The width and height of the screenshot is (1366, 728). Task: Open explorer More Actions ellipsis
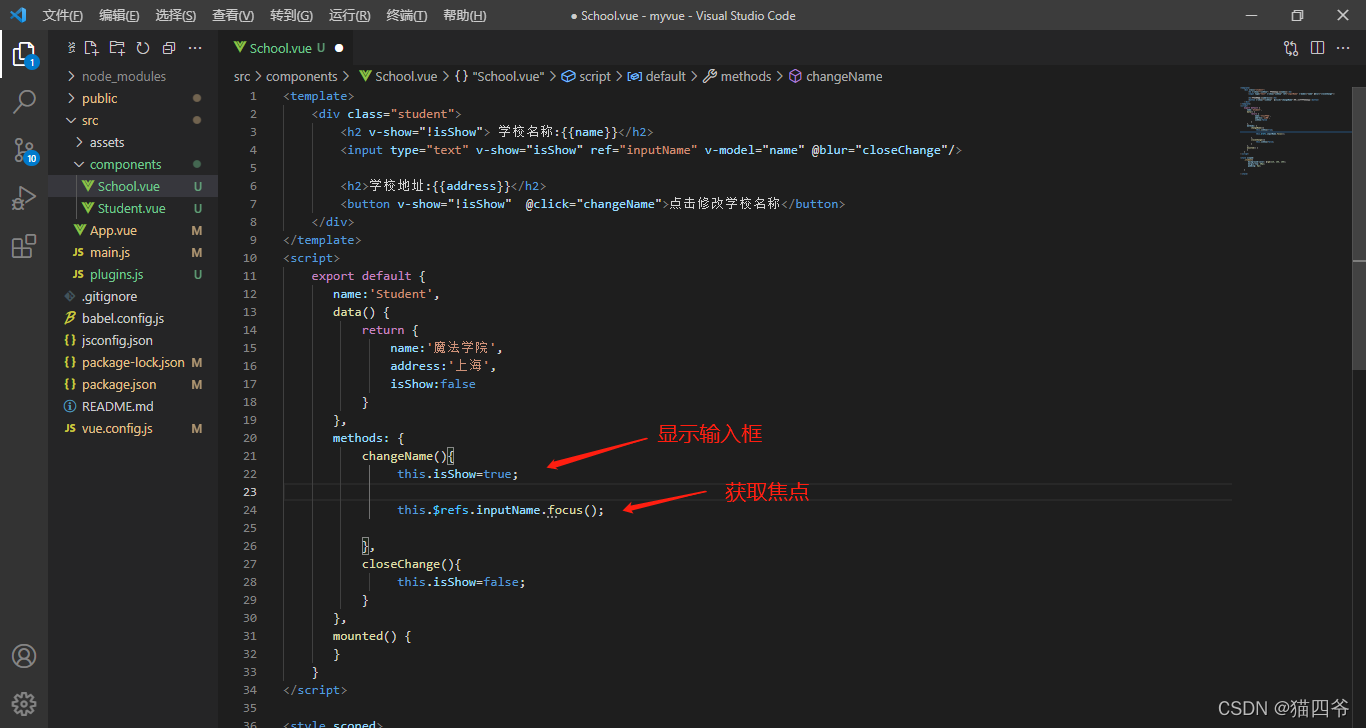[x=195, y=48]
